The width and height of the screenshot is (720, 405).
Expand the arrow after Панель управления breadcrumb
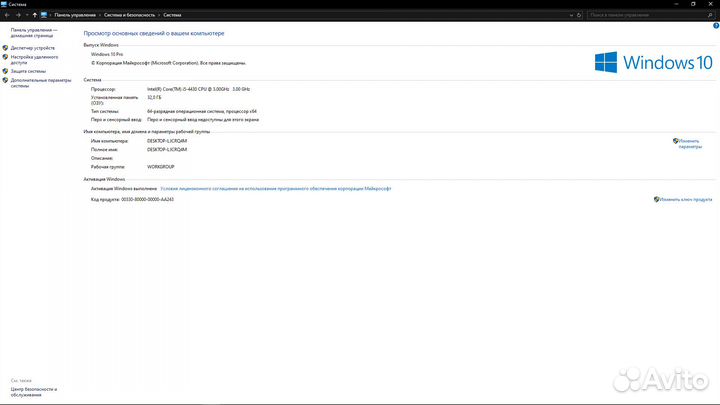click(x=101, y=15)
